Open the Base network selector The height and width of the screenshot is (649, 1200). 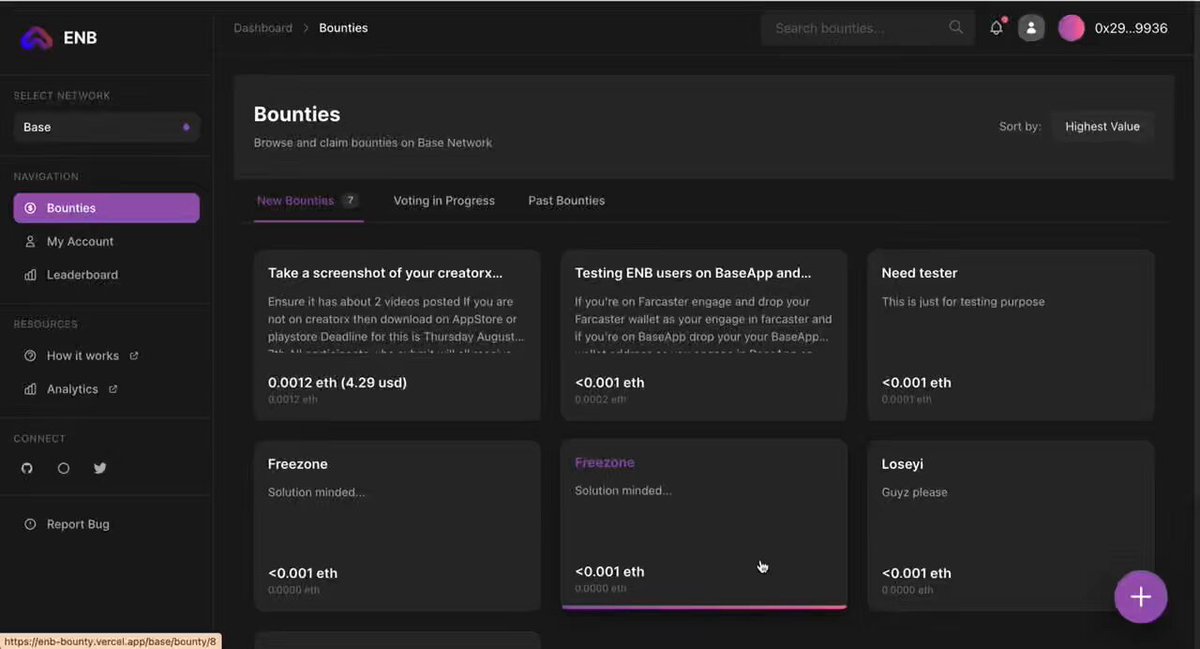[106, 127]
